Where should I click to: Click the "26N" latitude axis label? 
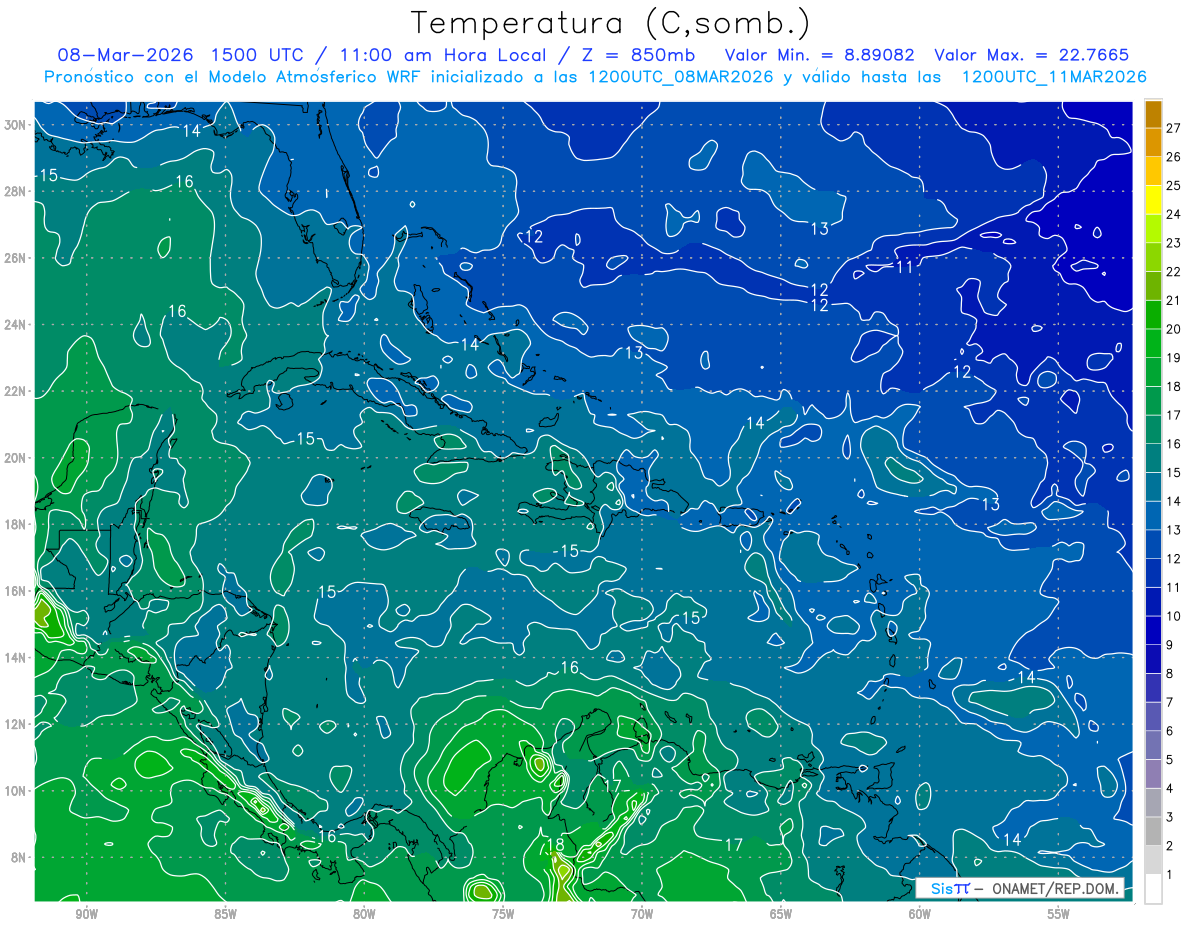point(15,257)
